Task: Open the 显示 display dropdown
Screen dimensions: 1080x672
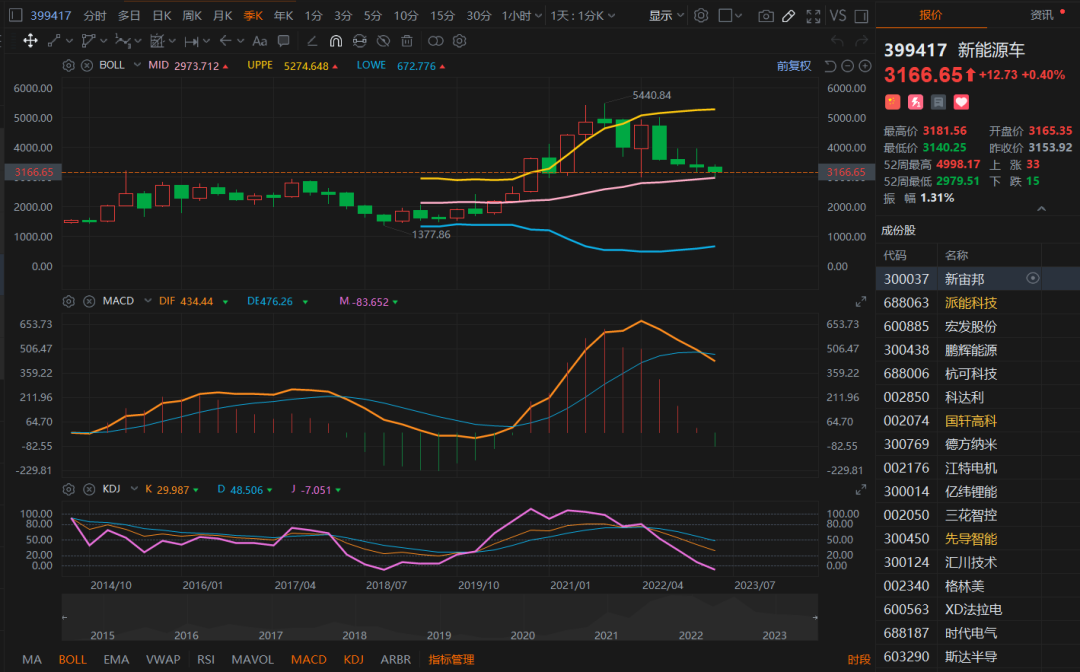Action: [x=665, y=16]
